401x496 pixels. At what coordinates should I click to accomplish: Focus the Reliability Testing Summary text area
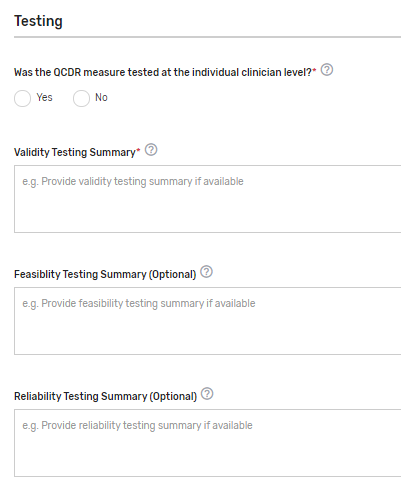207,443
